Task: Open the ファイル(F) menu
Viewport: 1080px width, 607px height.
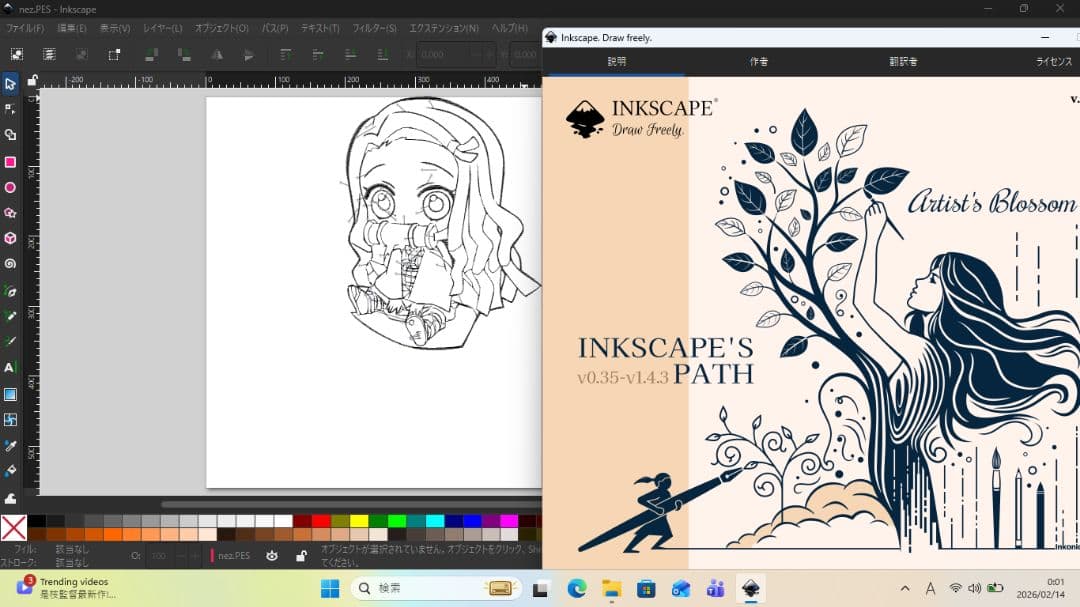Action: (25, 28)
